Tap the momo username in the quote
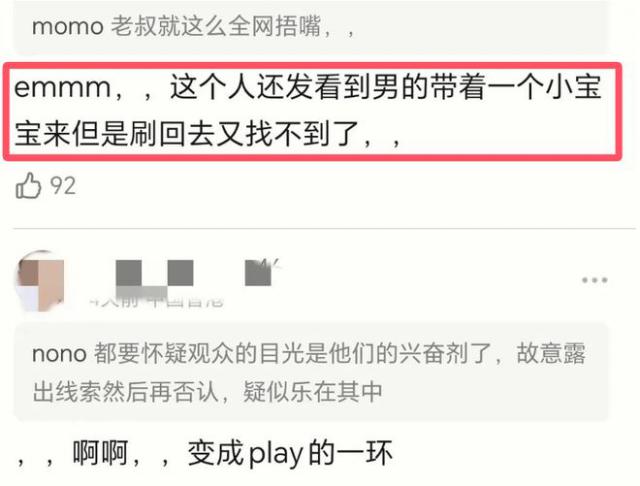 68,27
